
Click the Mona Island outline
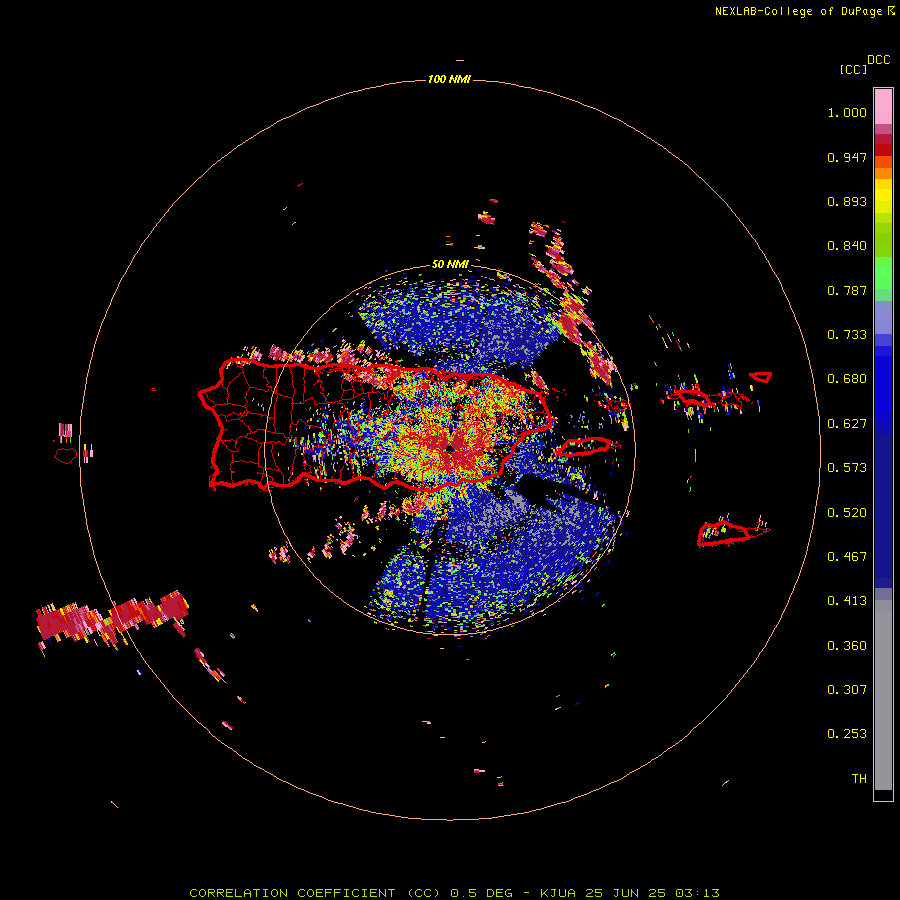coord(66,456)
